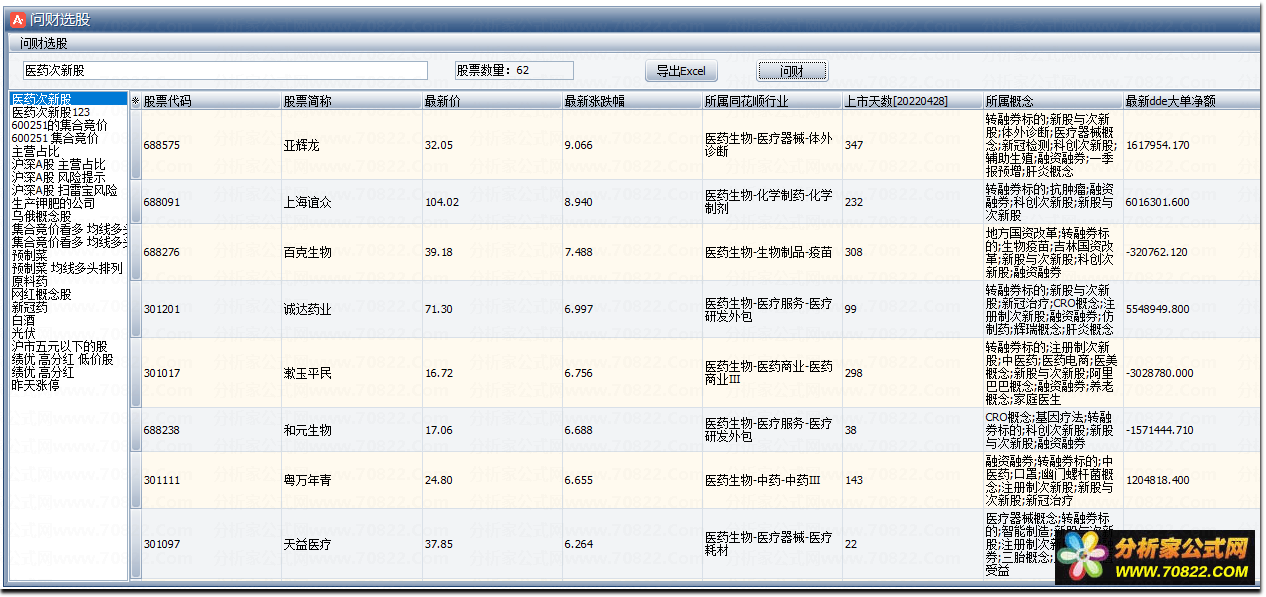The width and height of the screenshot is (1266, 597).
Task: Click the change percentage 6.997
Action: tap(579, 309)
